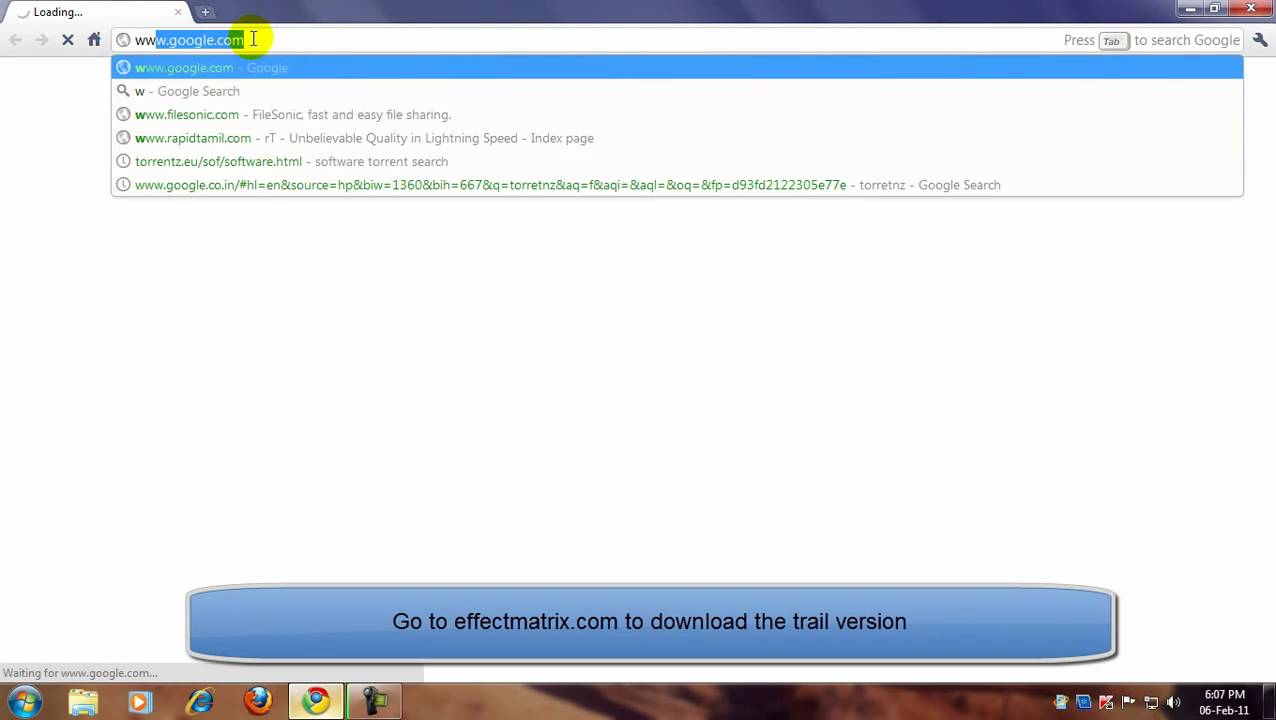
Task: Click the search magnifier icon beside 'w'
Action: point(123,91)
